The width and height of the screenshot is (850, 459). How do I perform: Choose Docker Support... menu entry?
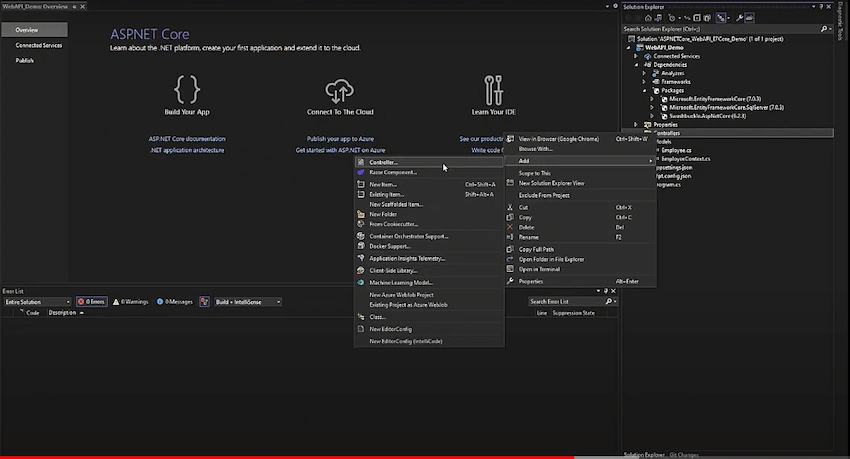tap(429, 246)
